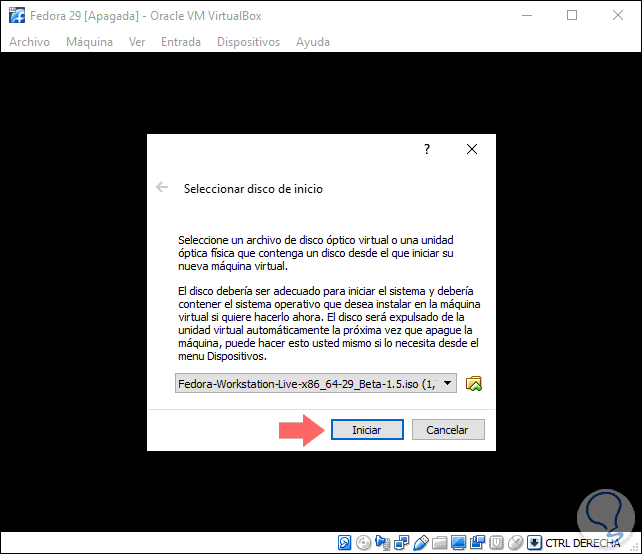642x554 pixels.
Task: Open the Máquina menu
Action: [89, 42]
